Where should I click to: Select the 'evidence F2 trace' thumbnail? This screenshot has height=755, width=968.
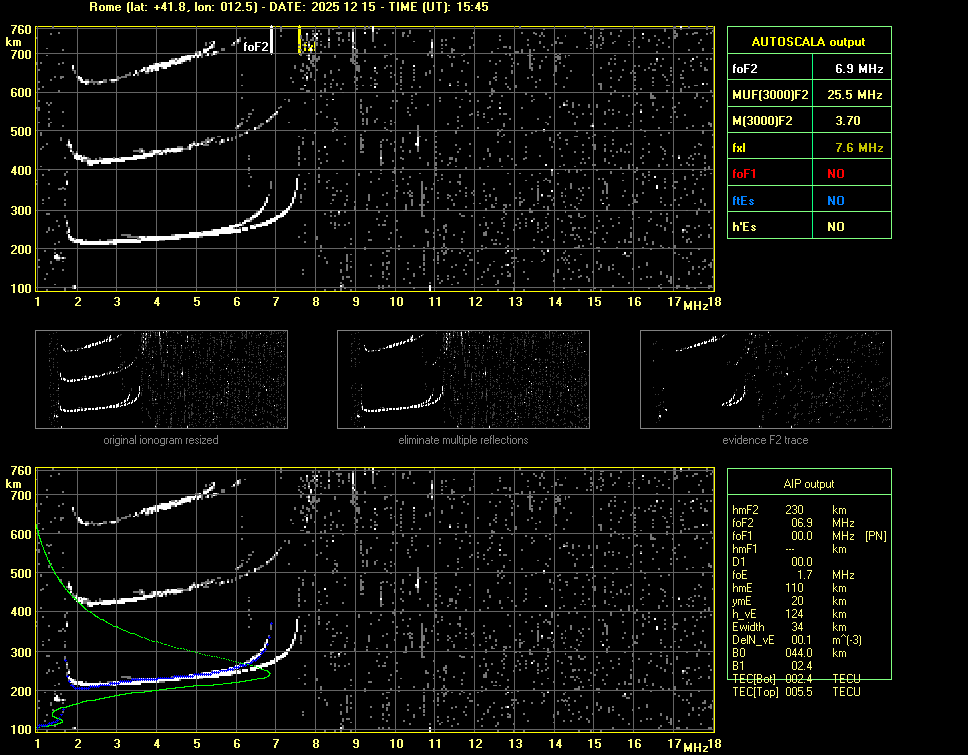click(x=765, y=379)
